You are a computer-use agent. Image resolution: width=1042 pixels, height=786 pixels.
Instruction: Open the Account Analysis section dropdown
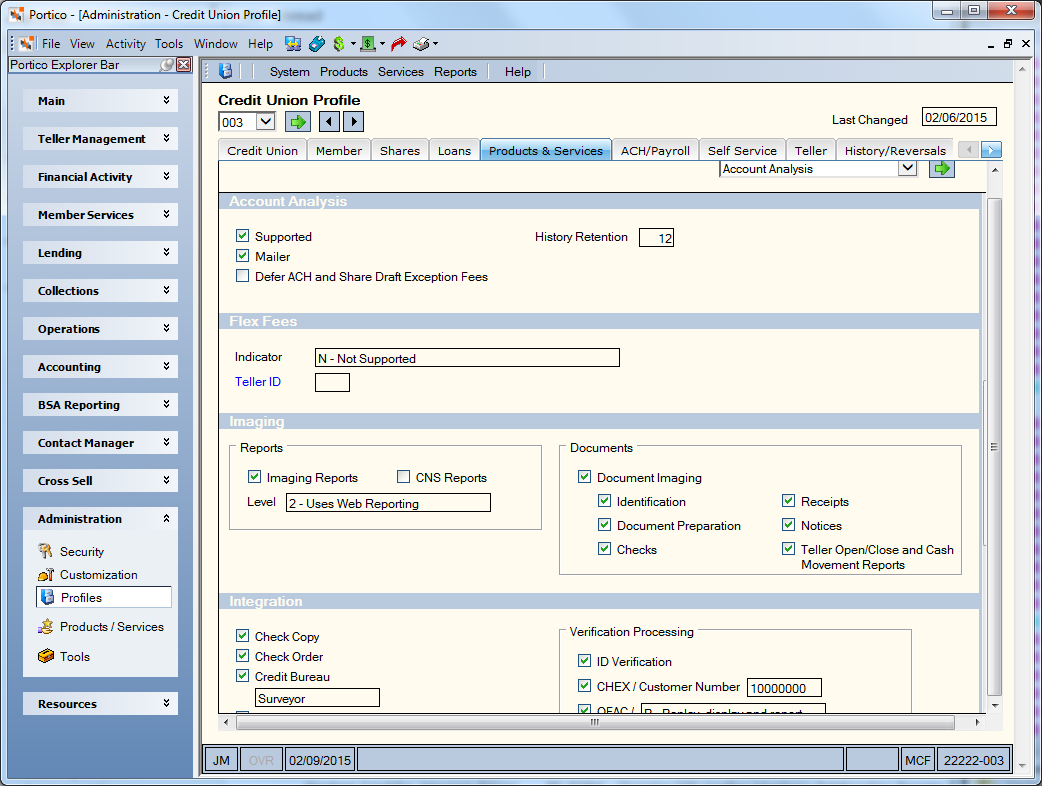tap(907, 169)
